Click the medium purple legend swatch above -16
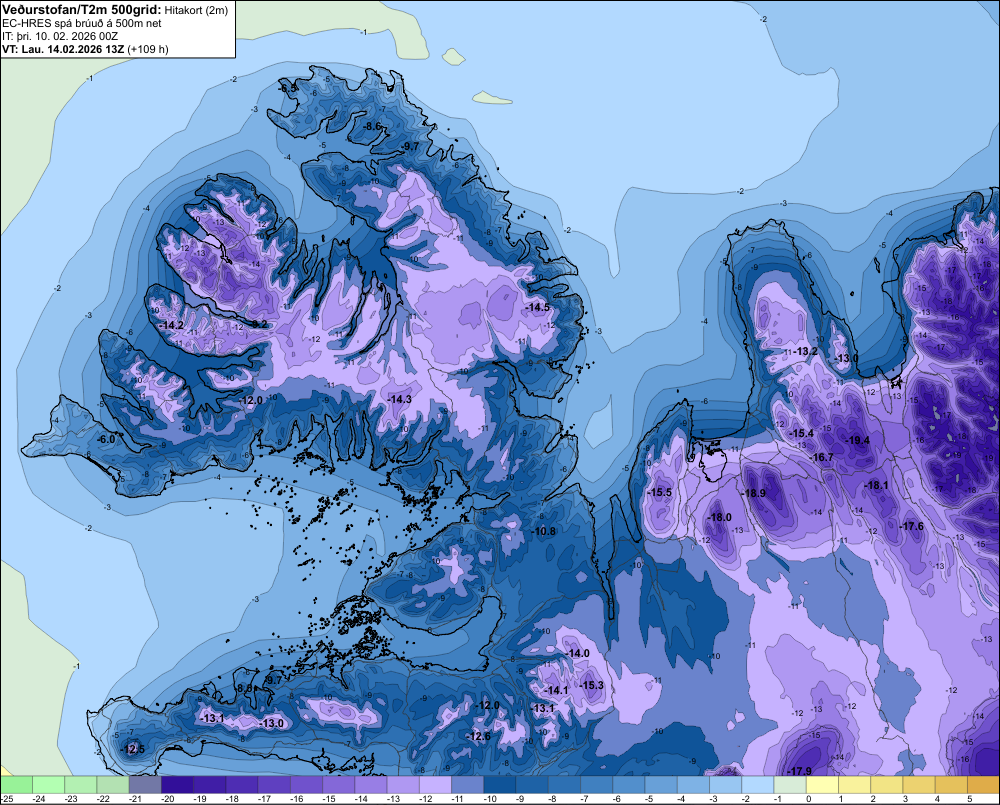This screenshot has width=1000, height=805. pos(306,785)
